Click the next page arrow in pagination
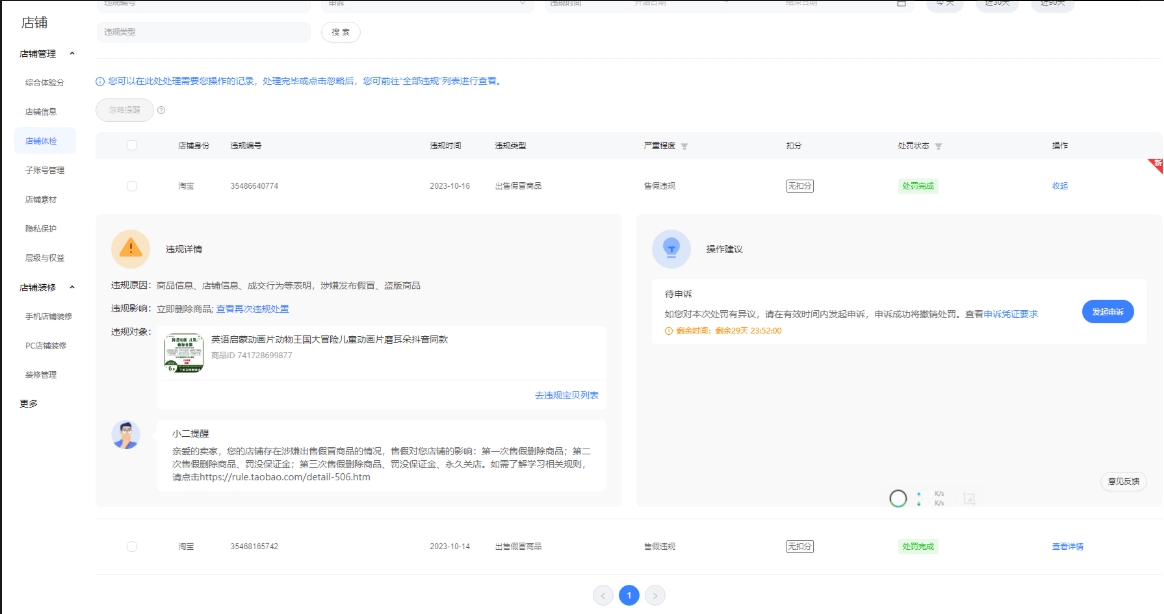This screenshot has width=1164, height=614. 655,595
